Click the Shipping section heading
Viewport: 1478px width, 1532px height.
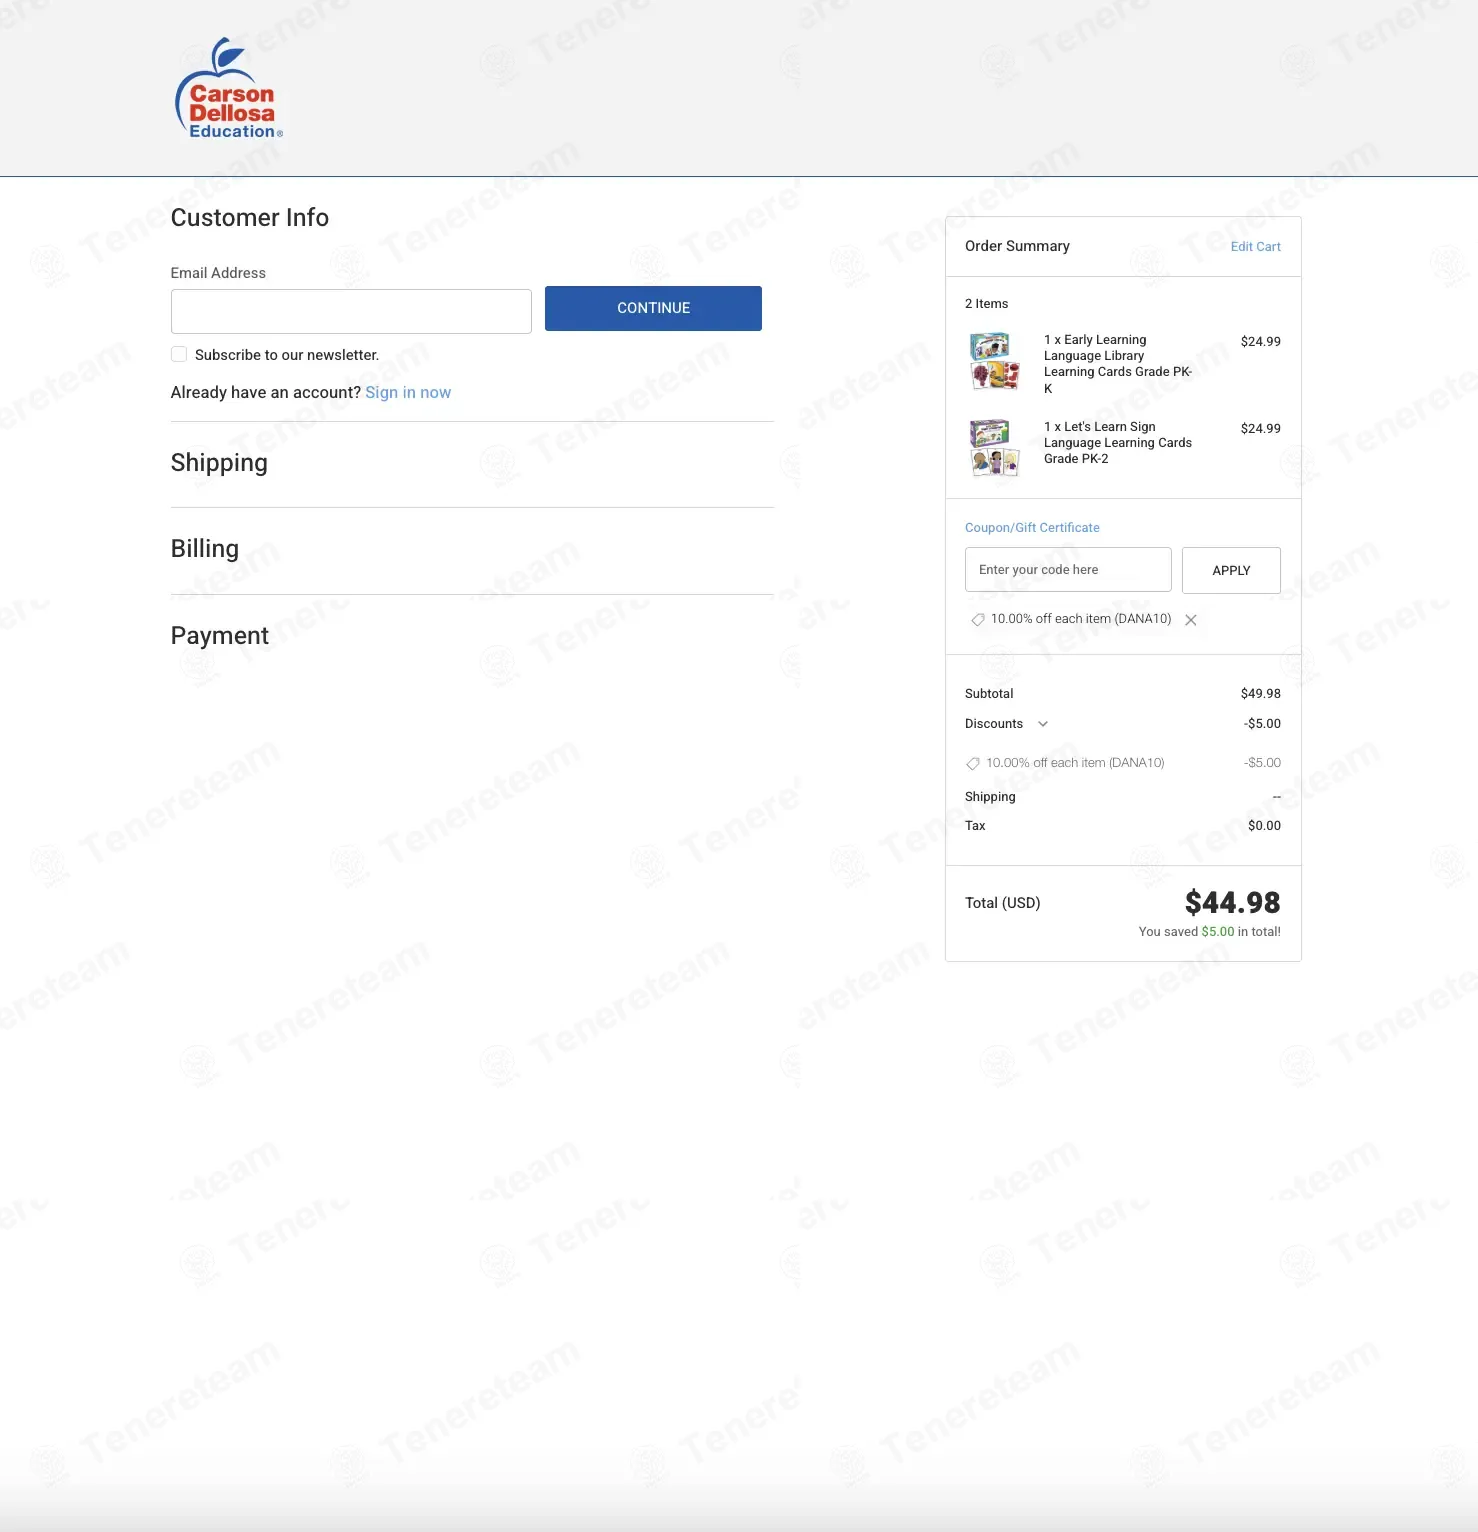pos(219,463)
